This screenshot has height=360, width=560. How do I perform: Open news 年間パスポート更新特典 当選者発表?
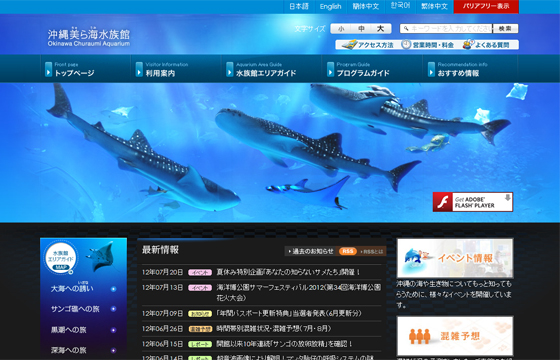[x=289, y=313]
